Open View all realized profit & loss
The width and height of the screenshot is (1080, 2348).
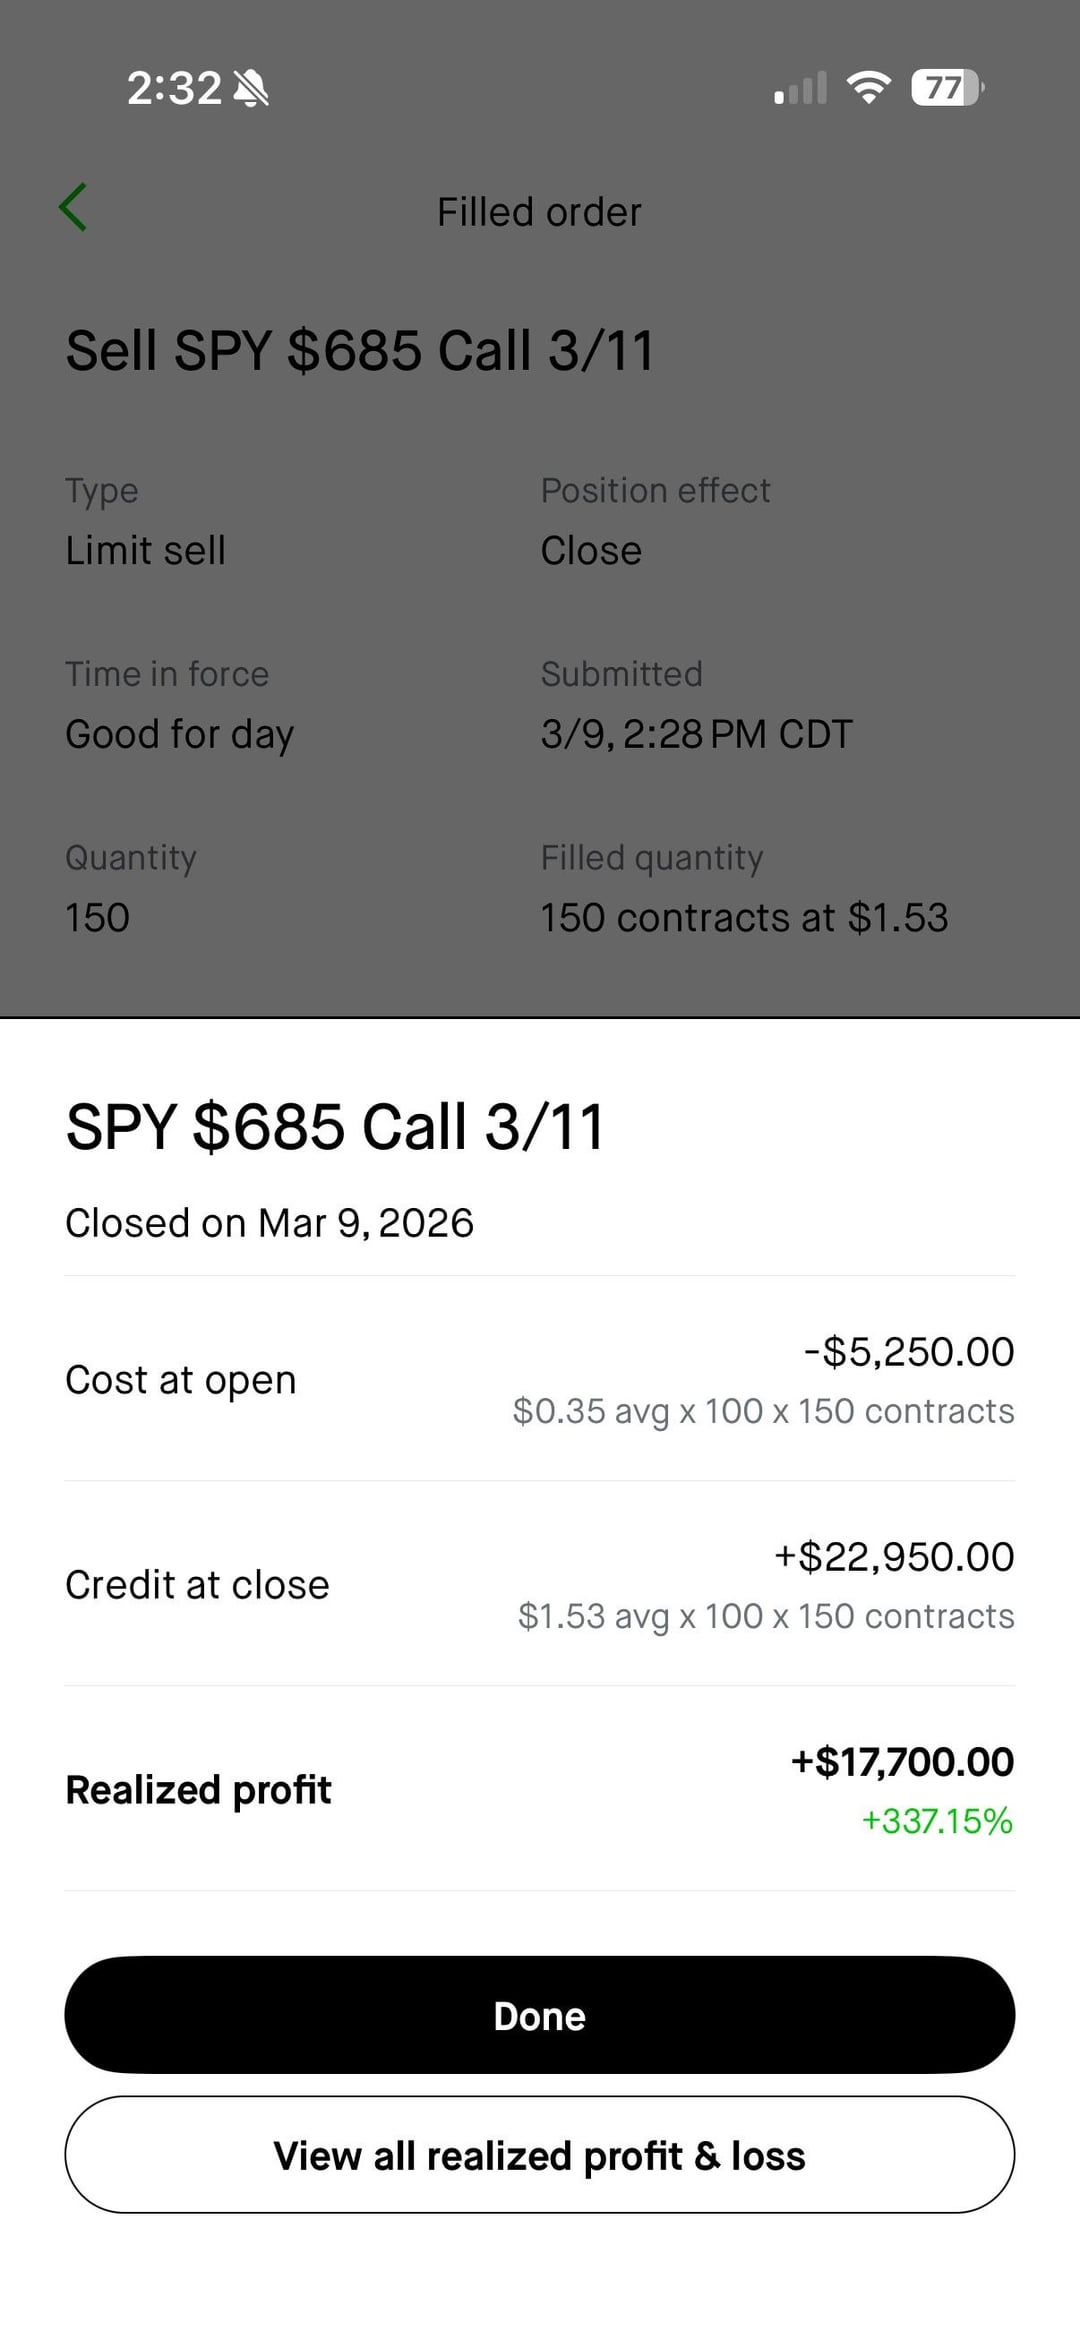pos(540,2155)
